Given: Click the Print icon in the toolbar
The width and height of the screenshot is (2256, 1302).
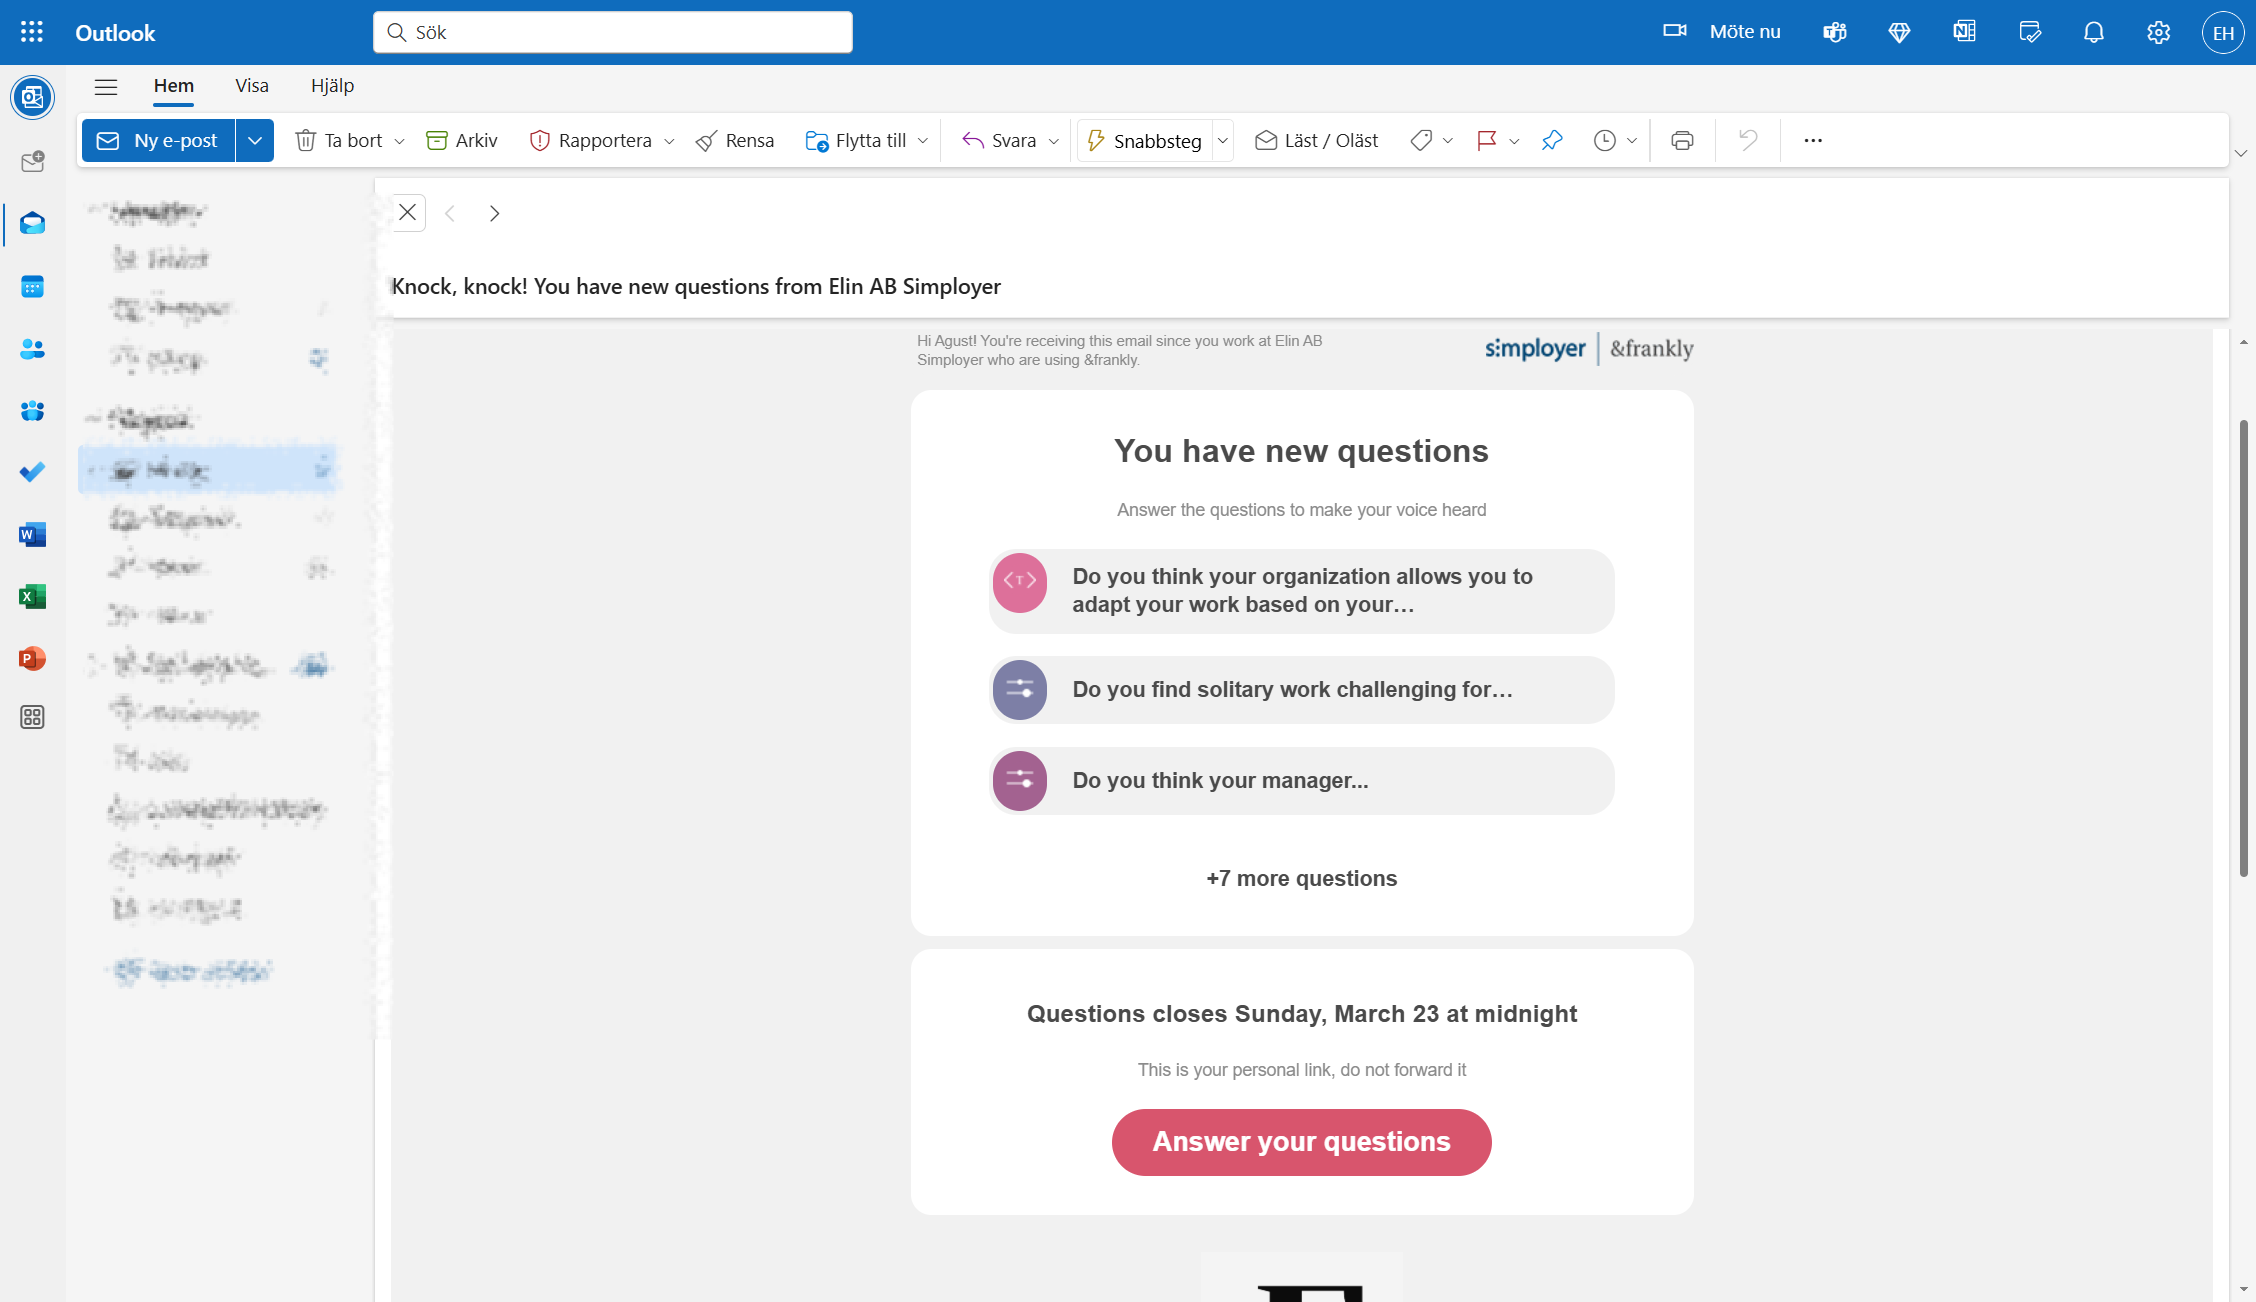Looking at the screenshot, I should pyautogui.click(x=1682, y=141).
